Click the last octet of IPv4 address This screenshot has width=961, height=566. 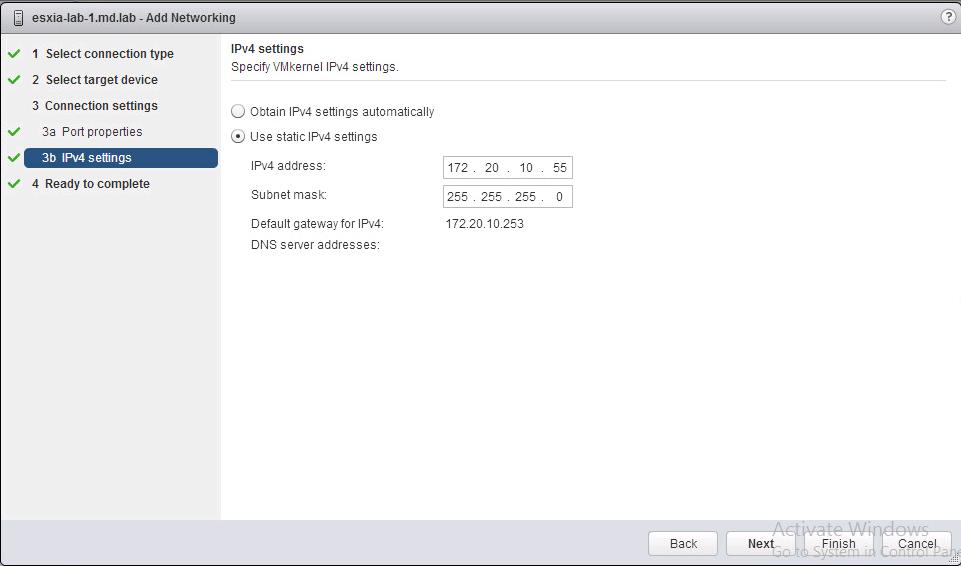click(559, 168)
